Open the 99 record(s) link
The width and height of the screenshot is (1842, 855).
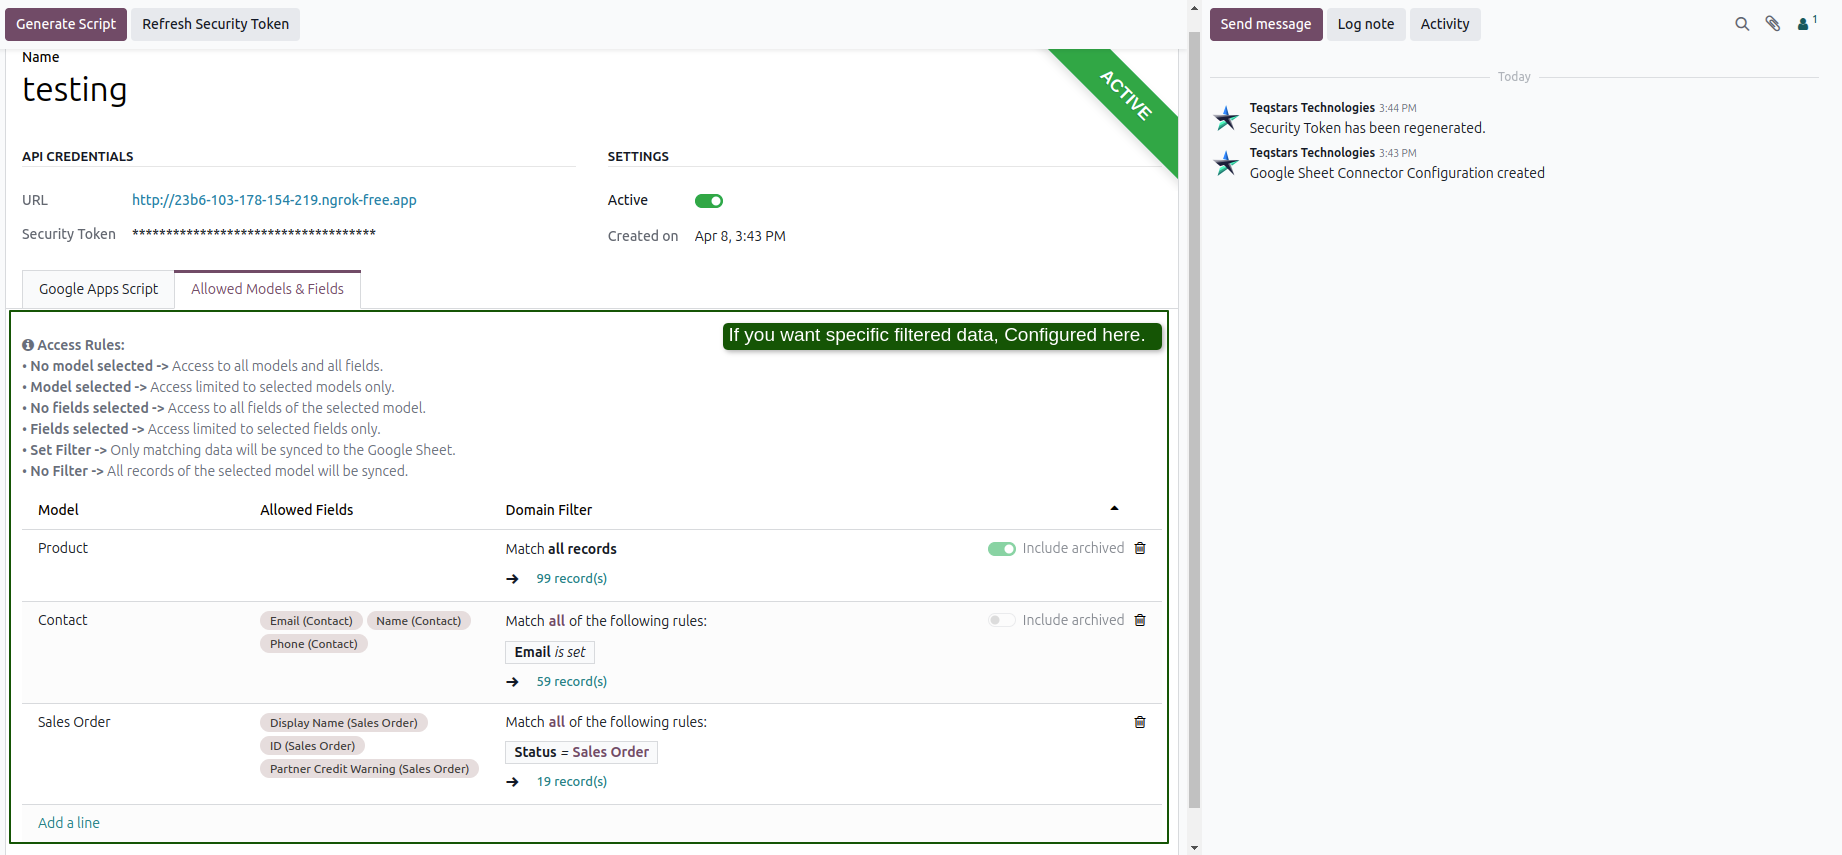tap(572, 579)
